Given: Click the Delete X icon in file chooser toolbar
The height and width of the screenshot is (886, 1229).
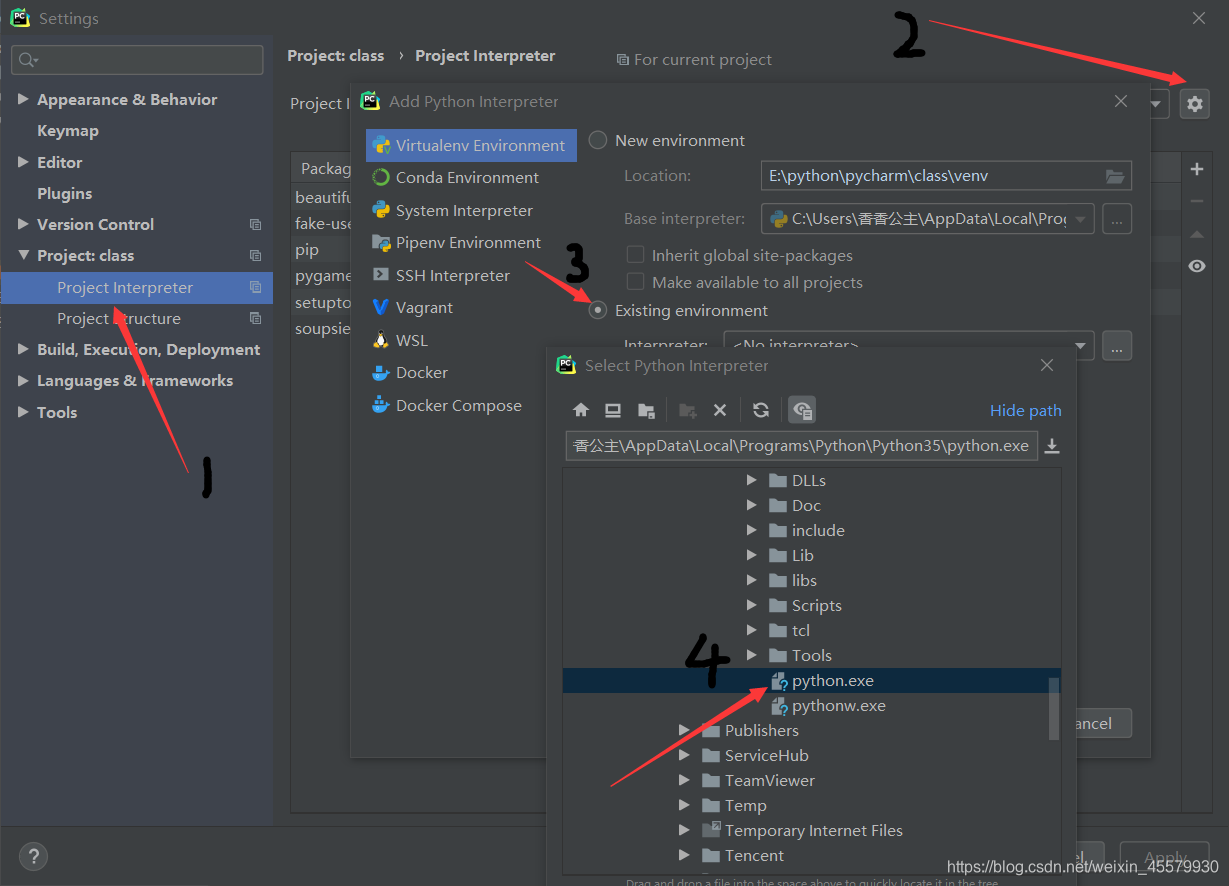Looking at the screenshot, I should (x=720, y=410).
